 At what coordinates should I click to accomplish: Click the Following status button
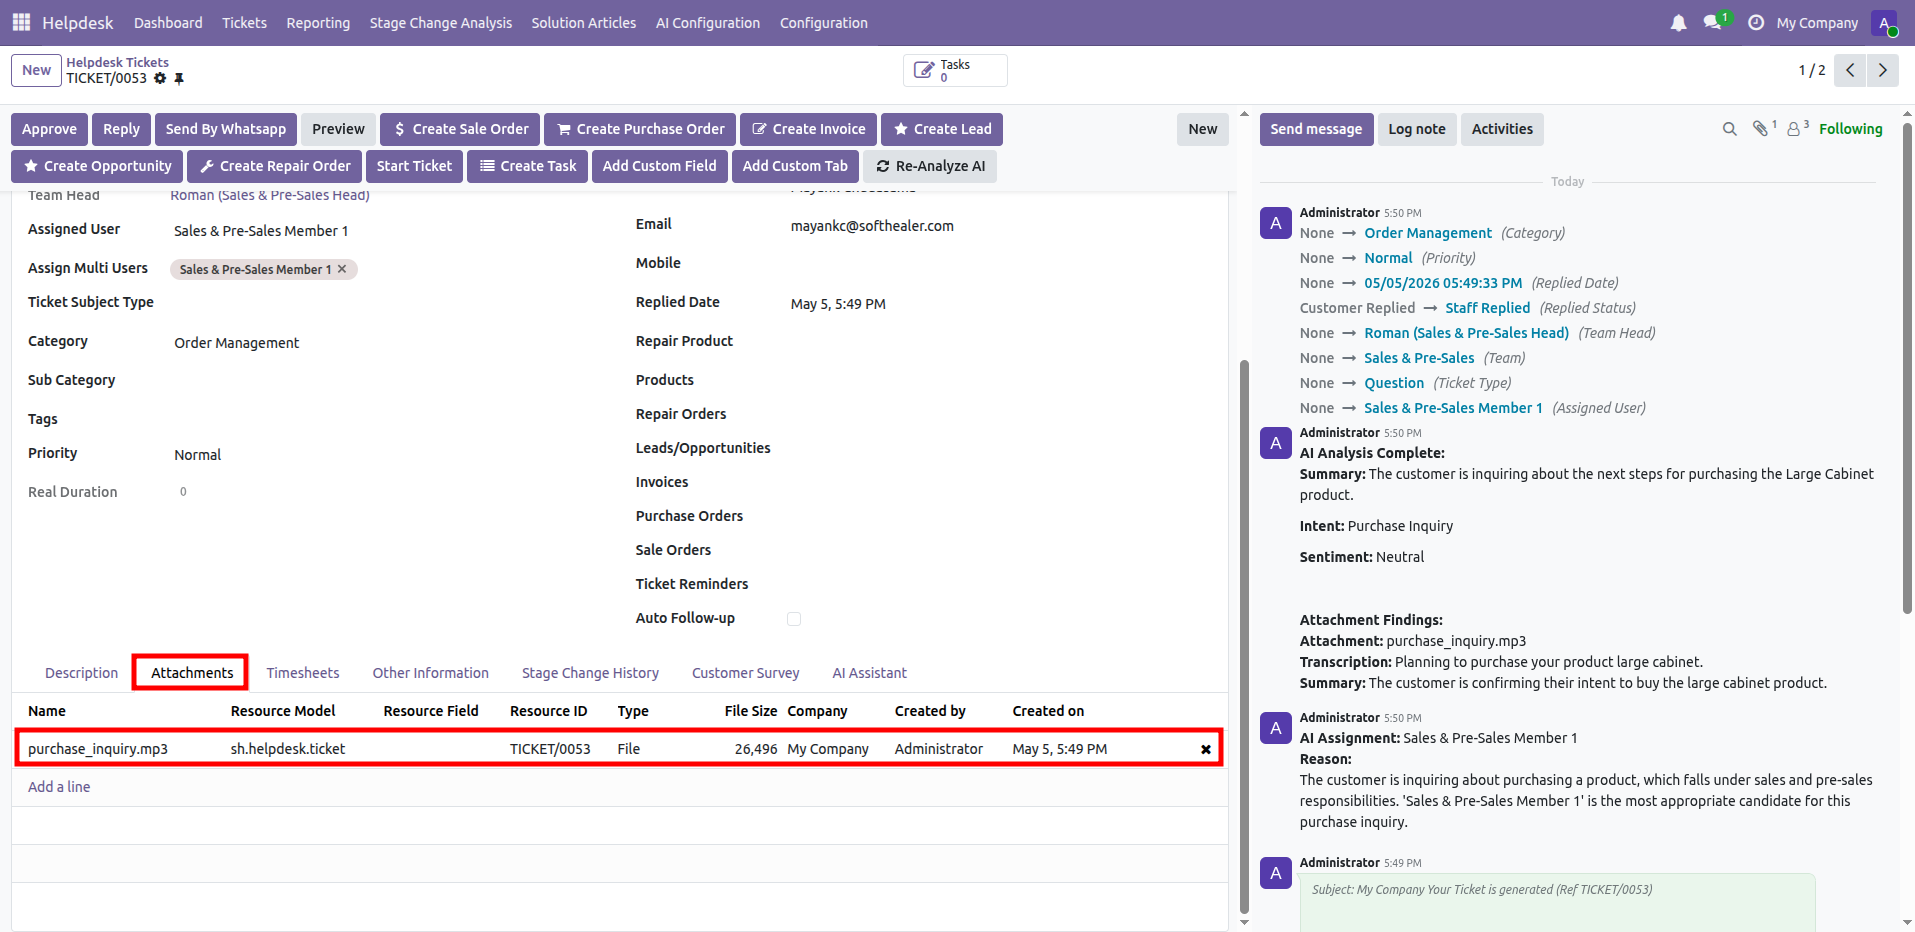pos(1850,129)
